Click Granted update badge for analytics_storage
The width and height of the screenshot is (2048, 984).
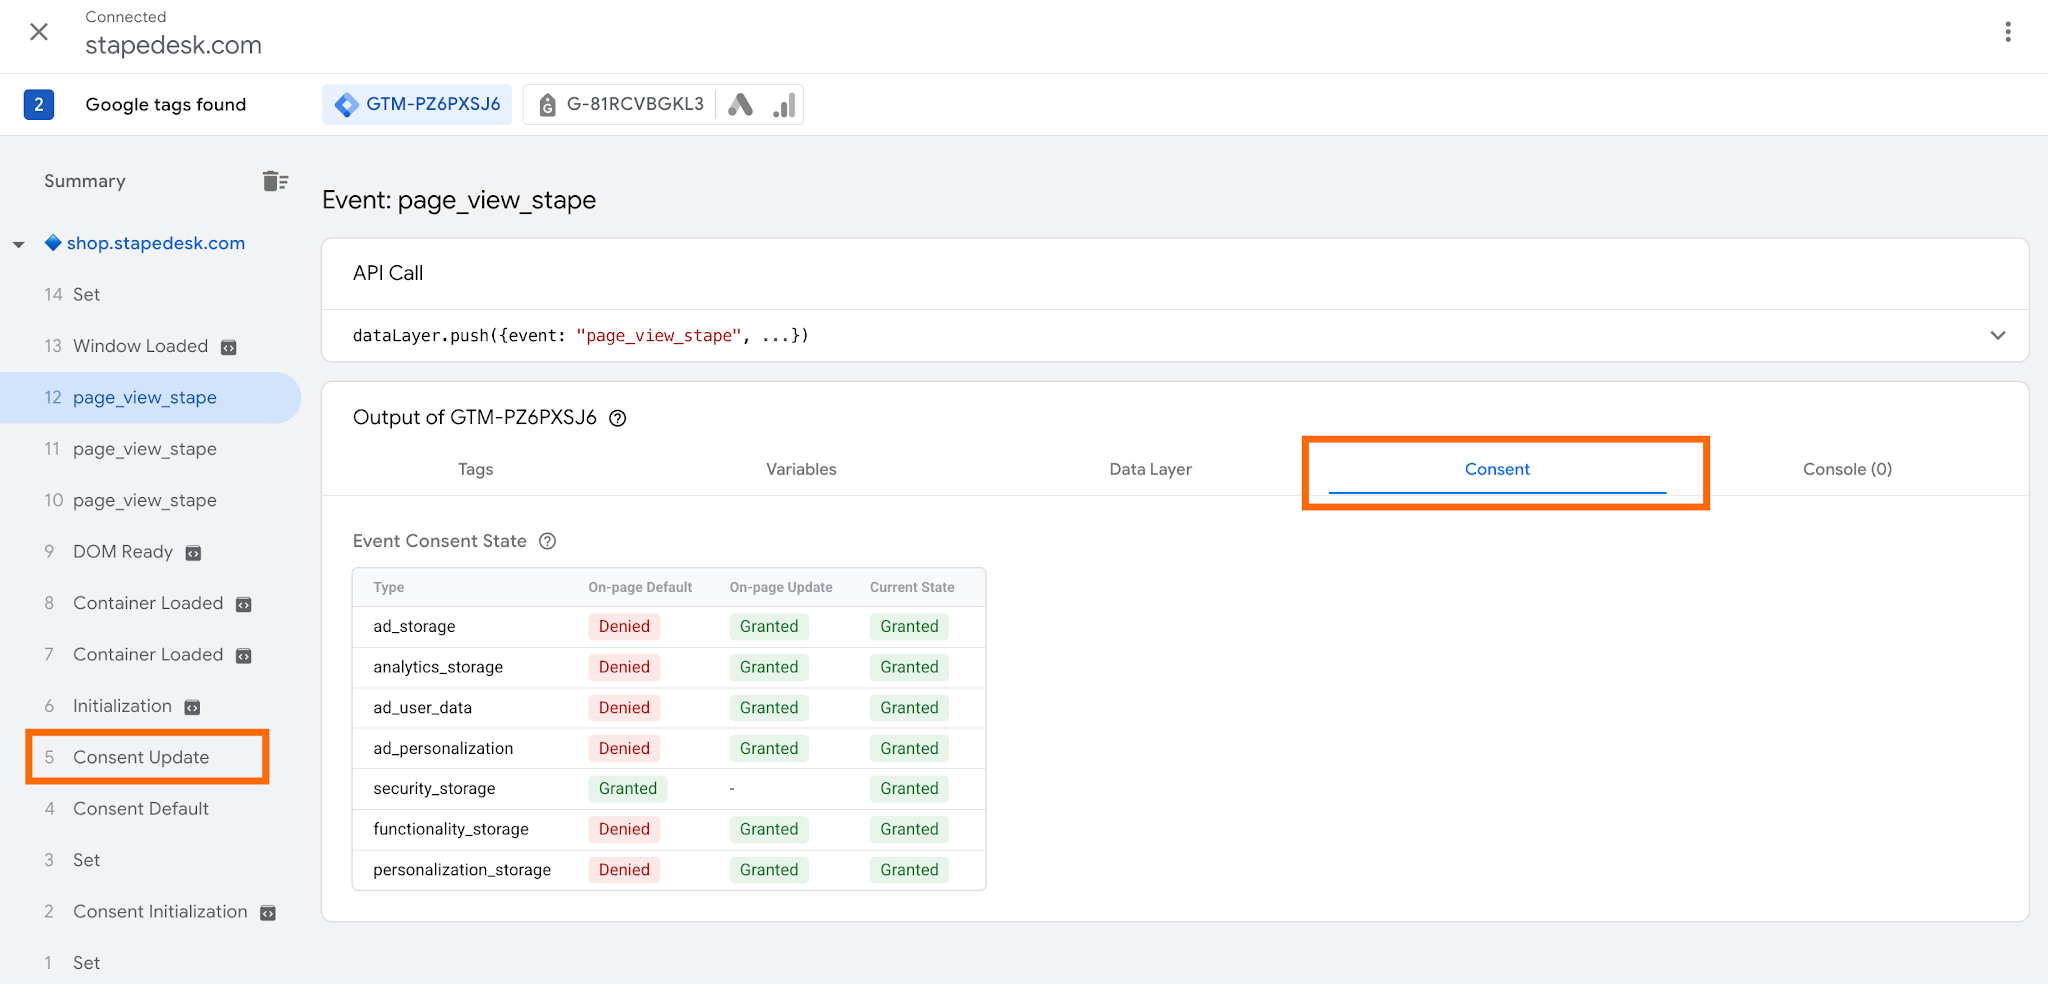coord(769,667)
